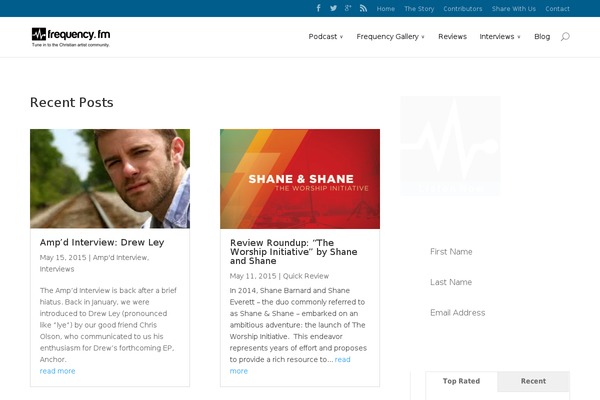Open the Blog page

tap(542, 36)
